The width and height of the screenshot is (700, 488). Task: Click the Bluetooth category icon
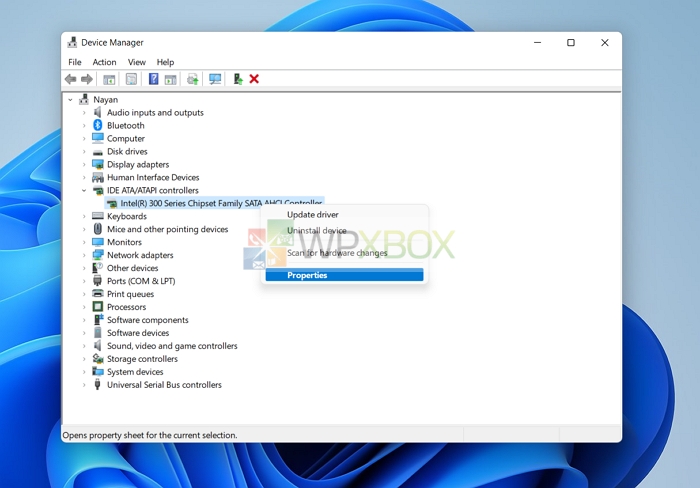[x=98, y=125]
